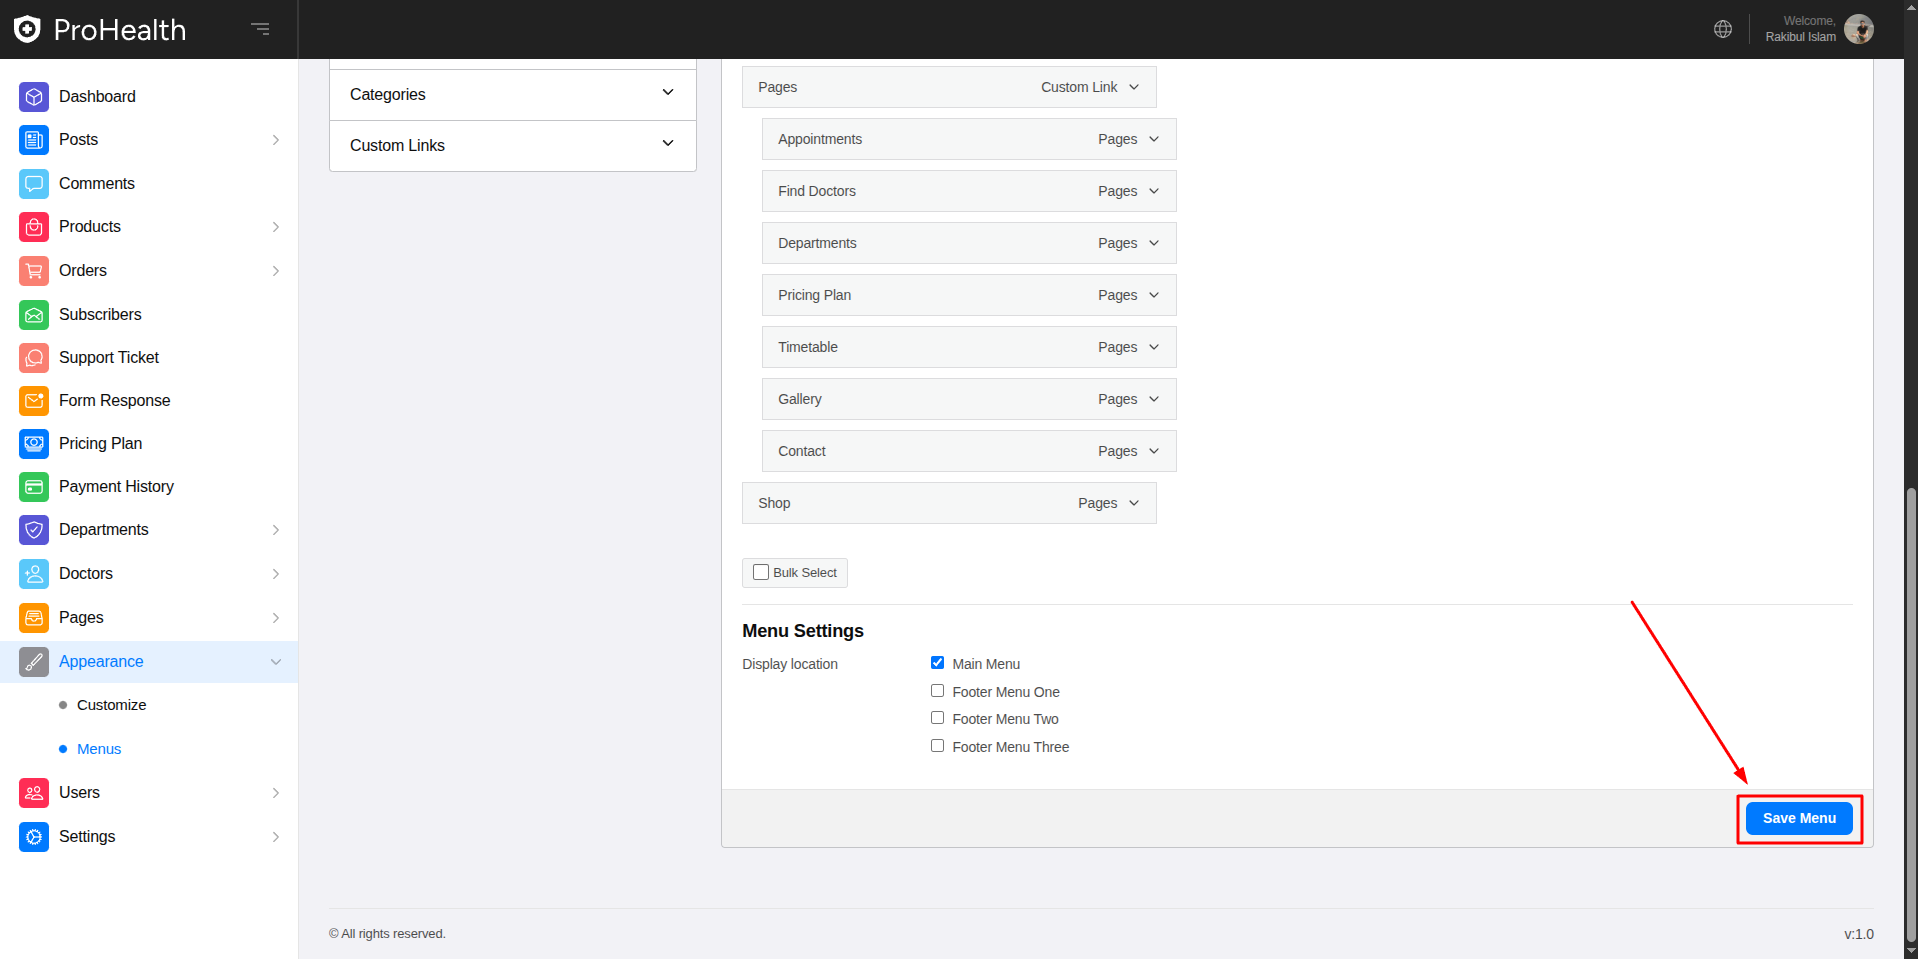The width and height of the screenshot is (1918, 959).
Task: Expand the Departments menu item arrow
Action: point(1154,243)
